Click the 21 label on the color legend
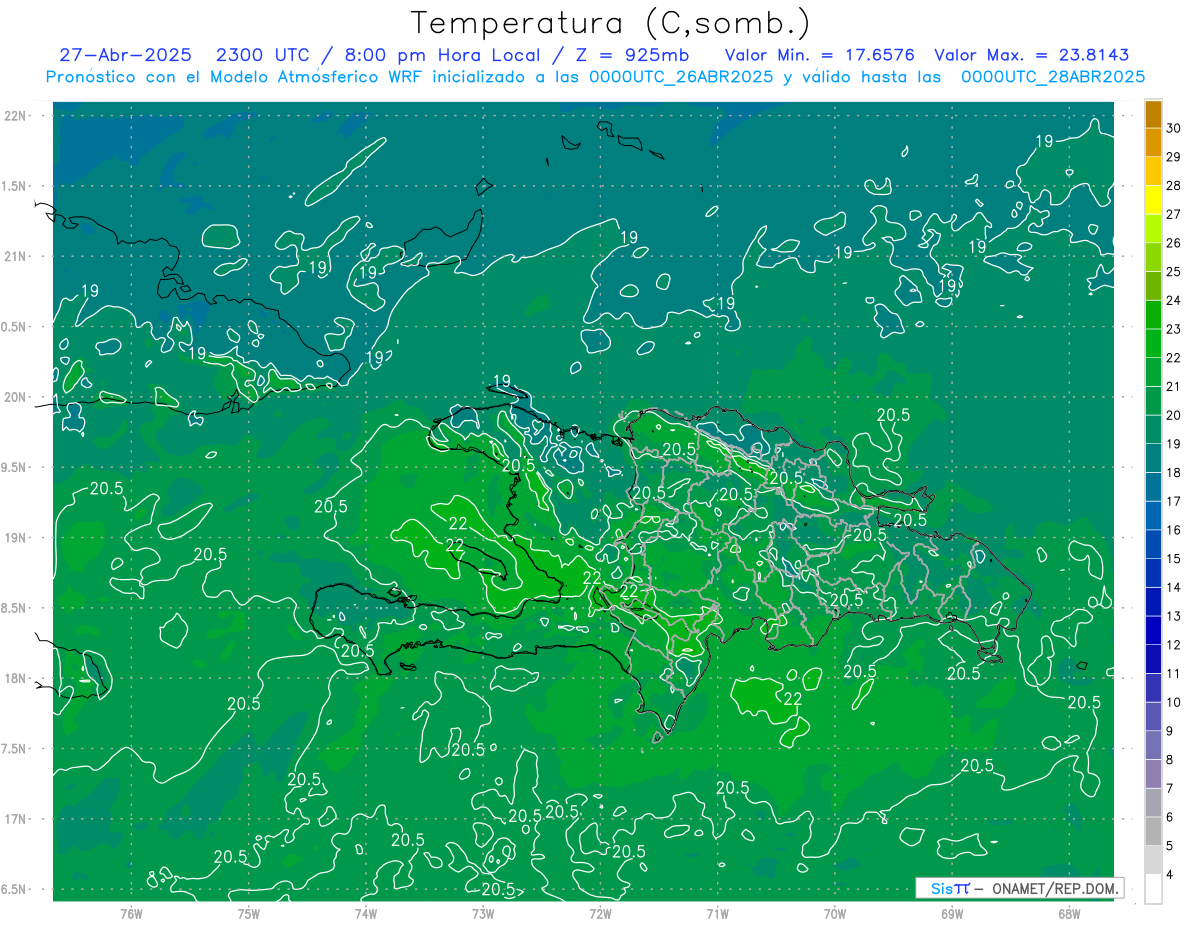The height and width of the screenshot is (927, 1200). pyautogui.click(x=1174, y=387)
